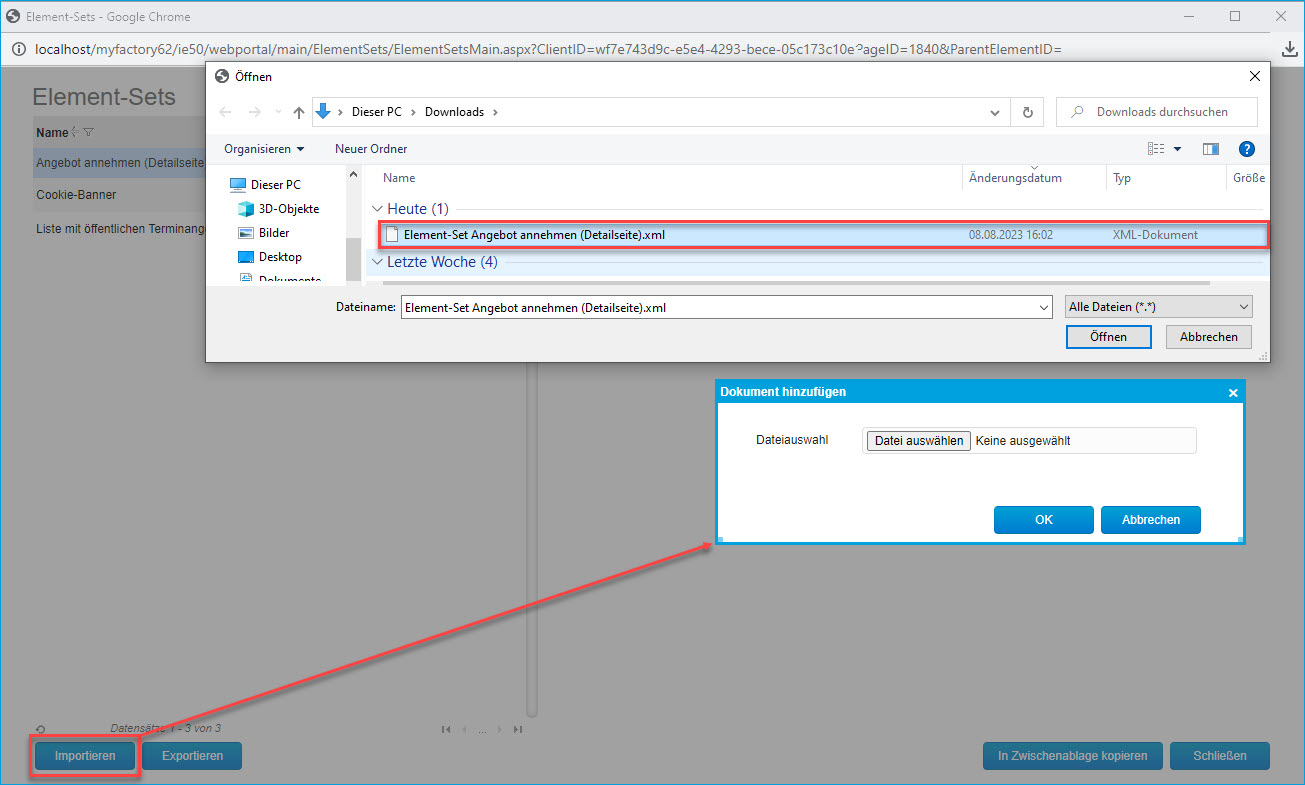Click the Chrome download icon
Image resolution: width=1305 pixels, height=785 pixels.
tap(1289, 49)
